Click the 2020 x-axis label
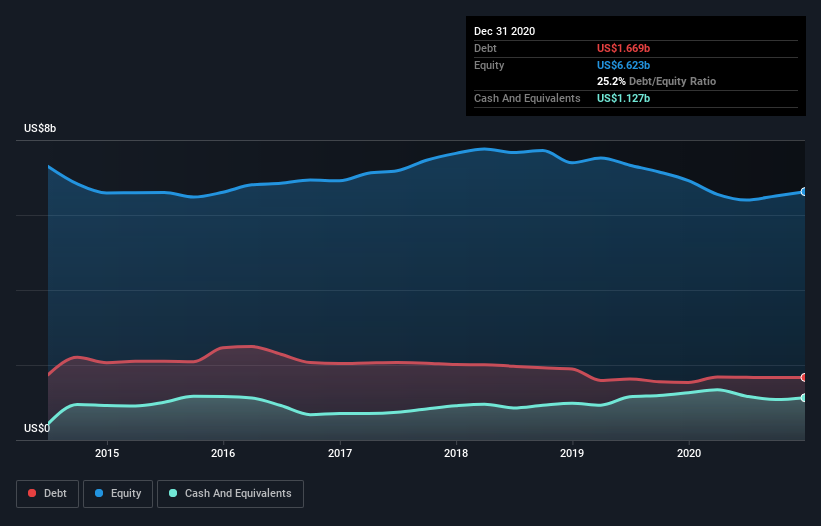This screenshot has height=526, width=821. tap(689, 453)
